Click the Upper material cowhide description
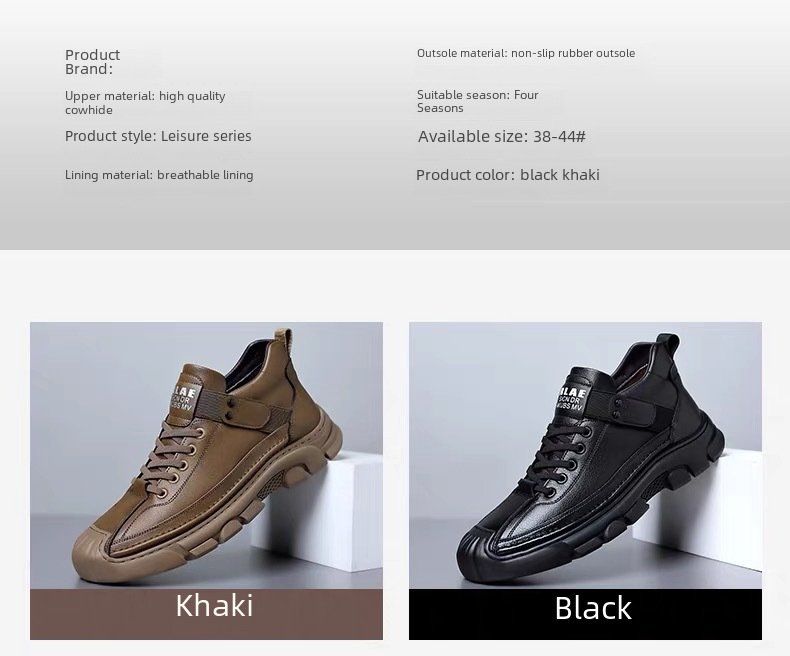The width and height of the screenshot is (790, 656). click(145, 103)
